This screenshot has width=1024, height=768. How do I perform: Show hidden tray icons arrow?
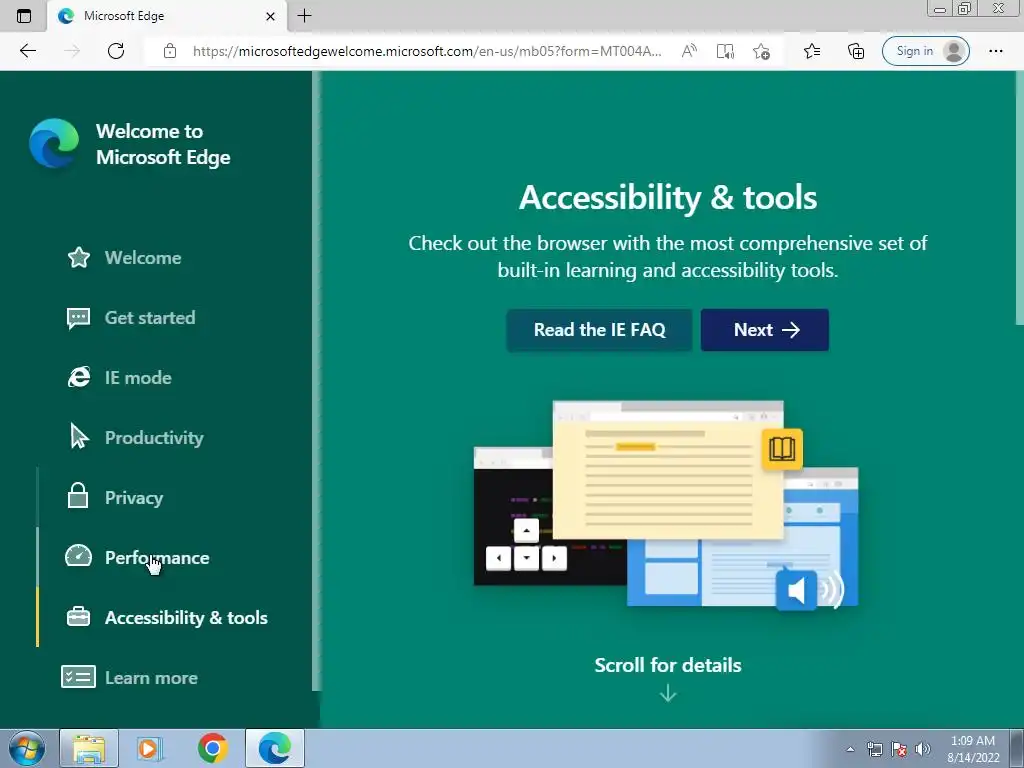click(850, 749)
